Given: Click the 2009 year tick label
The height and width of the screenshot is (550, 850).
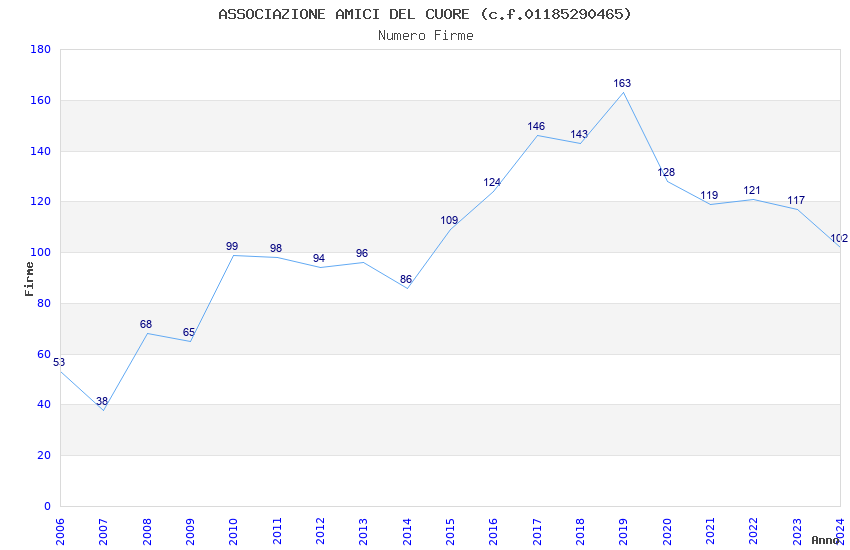Looking at the screenshot, I should coord(190,532).
